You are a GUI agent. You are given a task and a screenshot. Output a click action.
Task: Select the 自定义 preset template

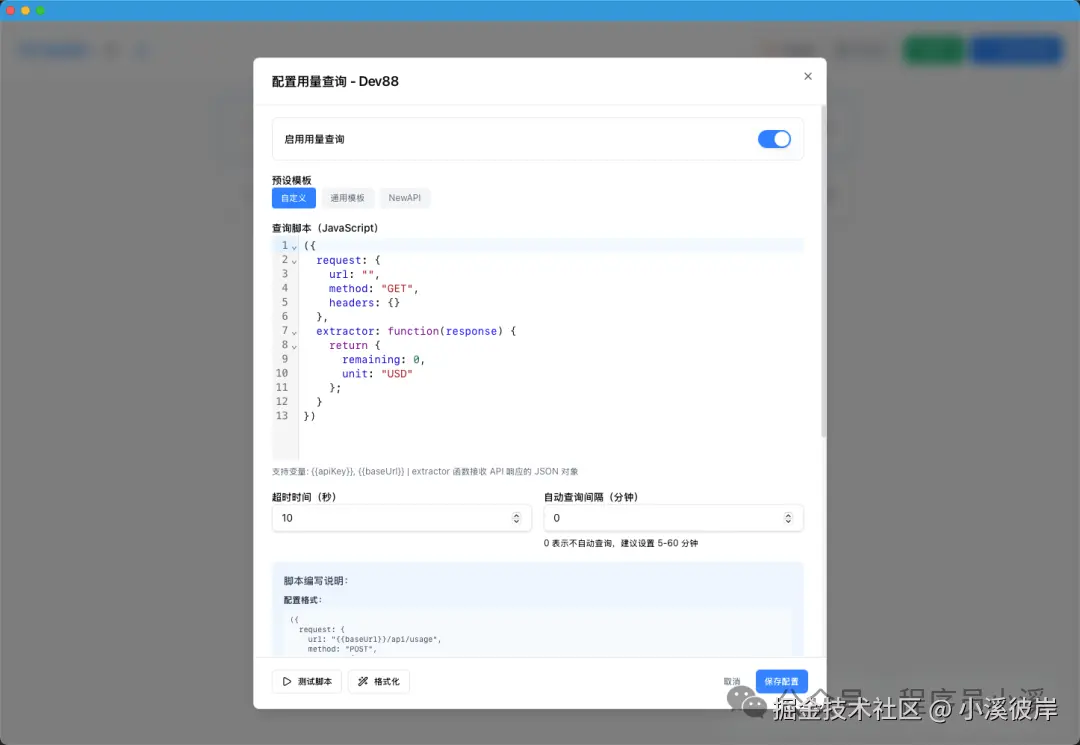click(293, 197)
